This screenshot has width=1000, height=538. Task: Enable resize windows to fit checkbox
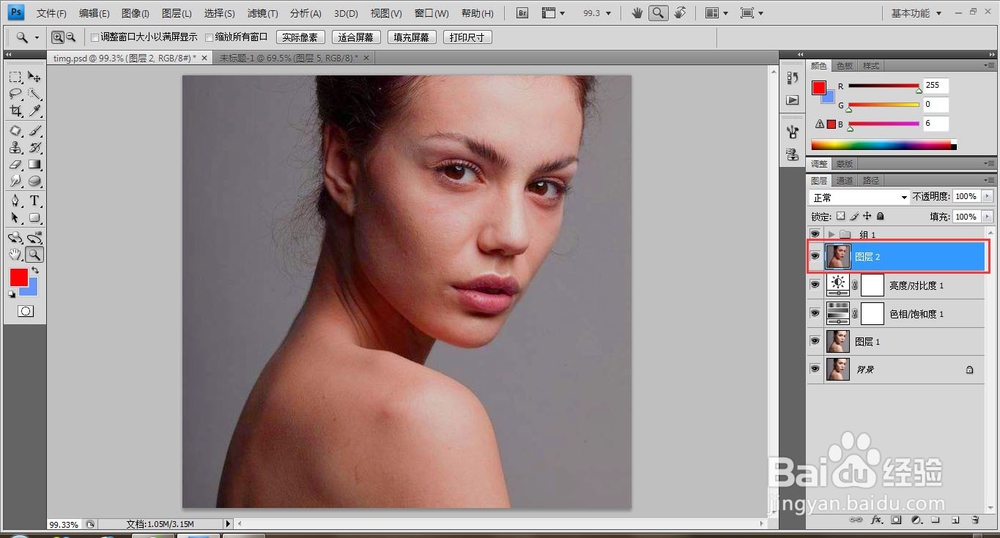(94, 38)
